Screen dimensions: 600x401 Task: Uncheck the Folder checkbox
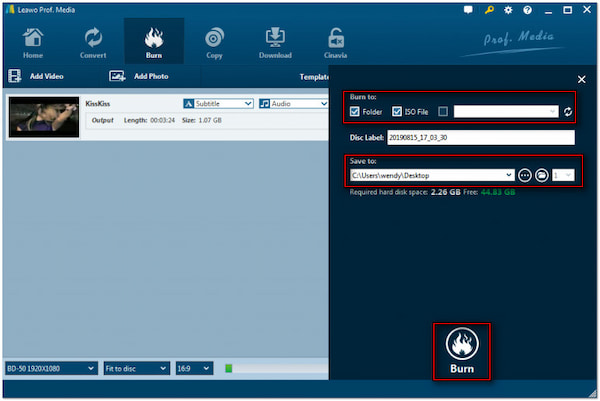point(355,111)
